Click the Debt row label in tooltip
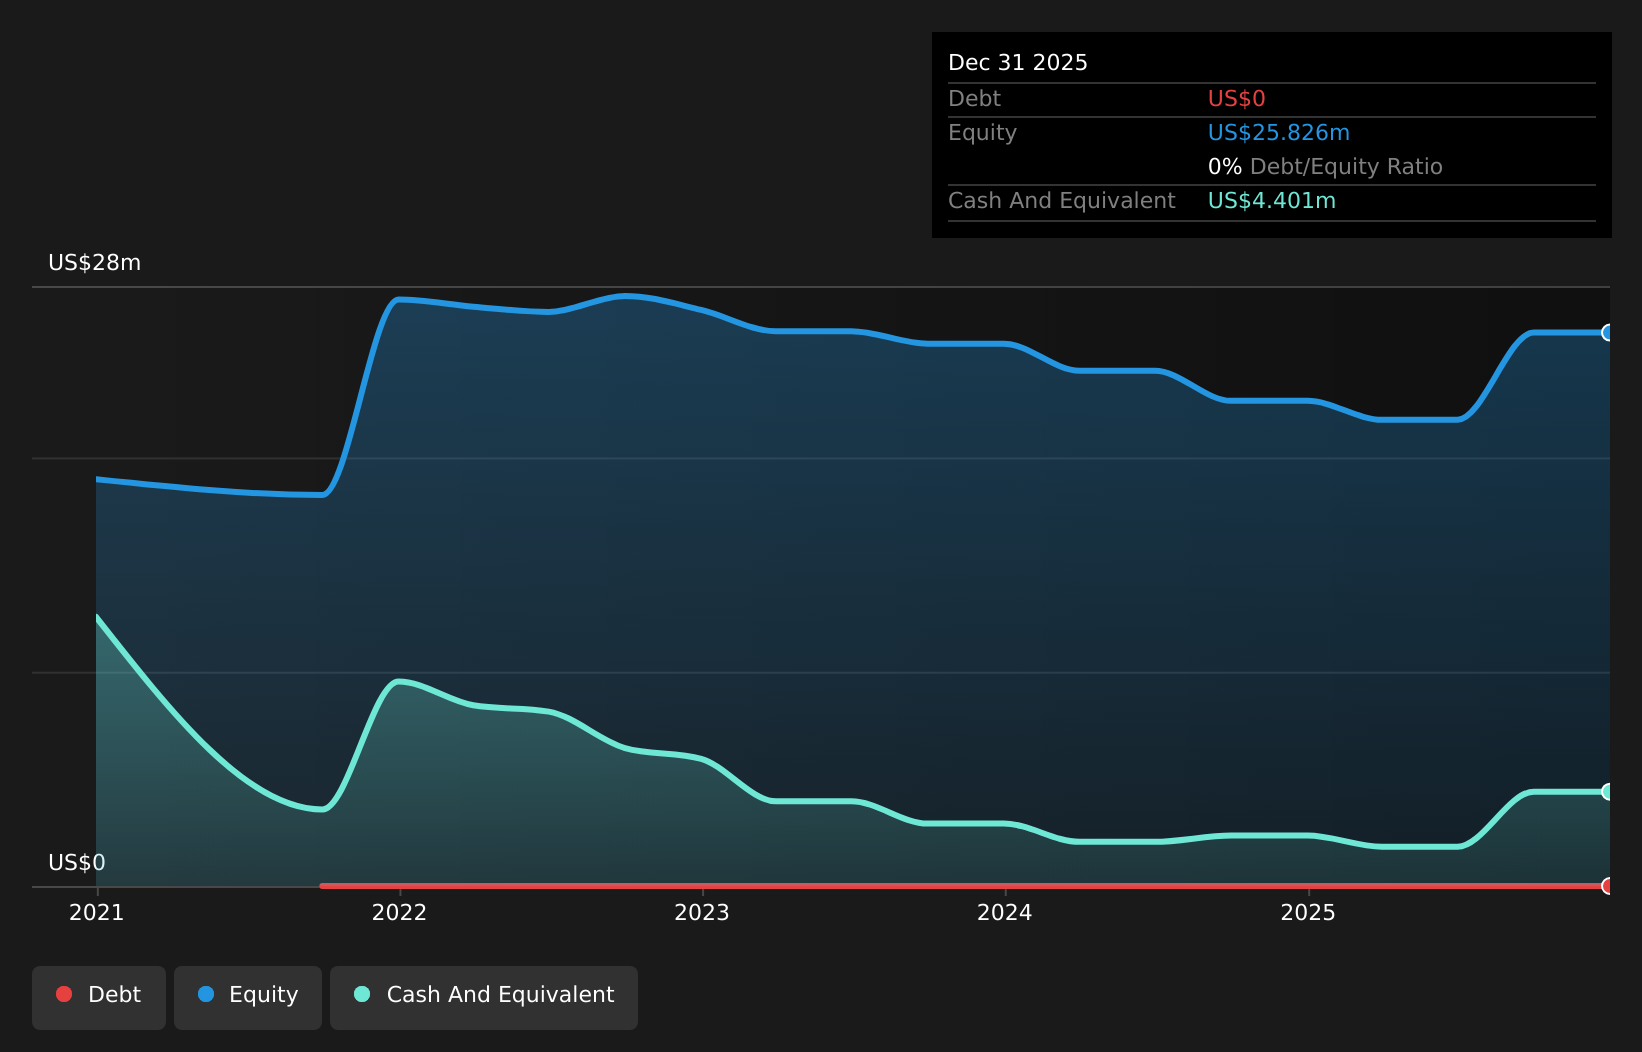 coord(974,99)
